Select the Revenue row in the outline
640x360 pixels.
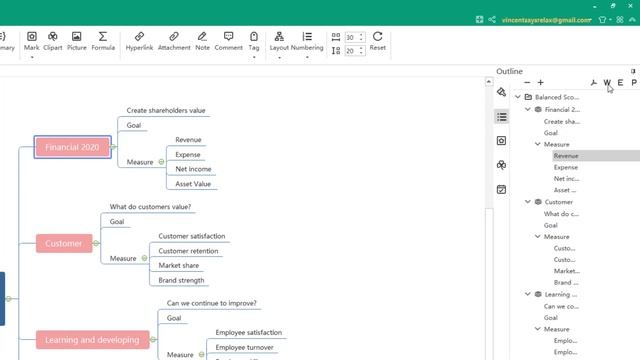point(596,156)
